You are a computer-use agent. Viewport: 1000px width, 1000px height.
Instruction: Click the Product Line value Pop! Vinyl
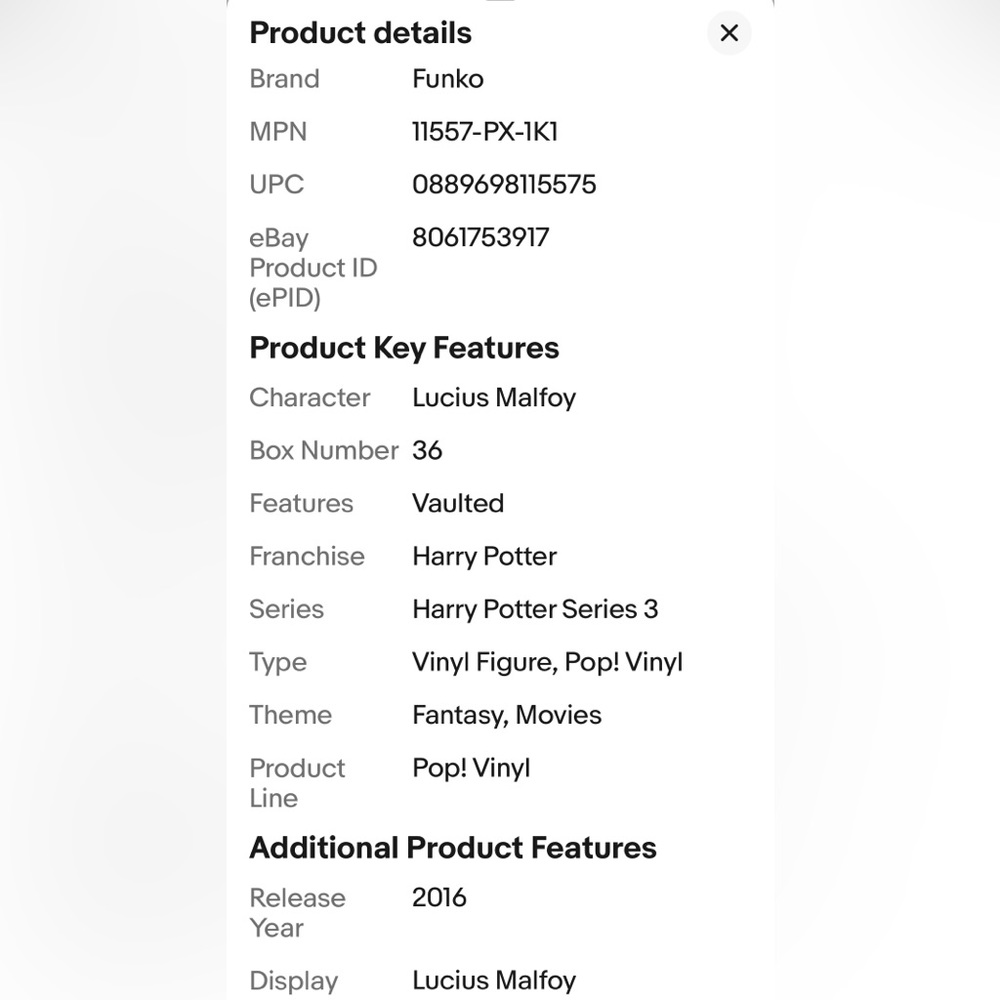(x=471, y=768)
